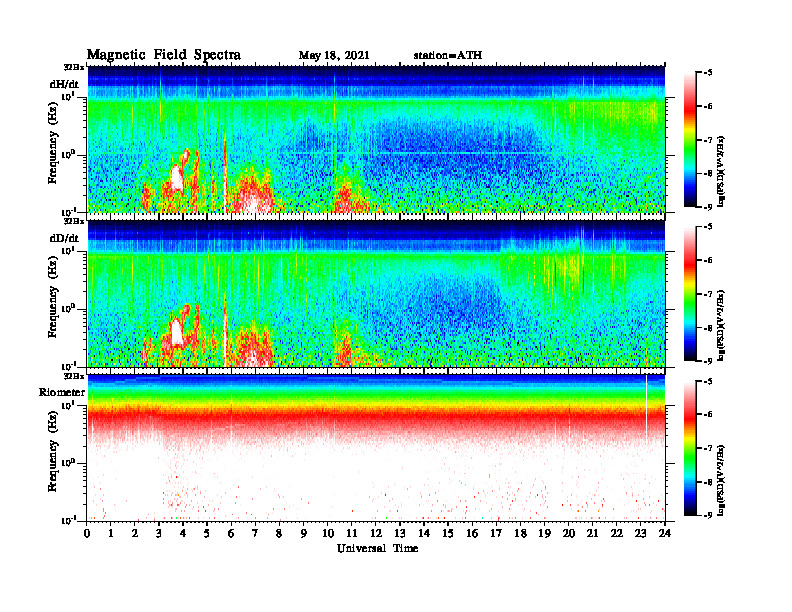Click the "32Hz" label atop the dH/dt panel

73,67
